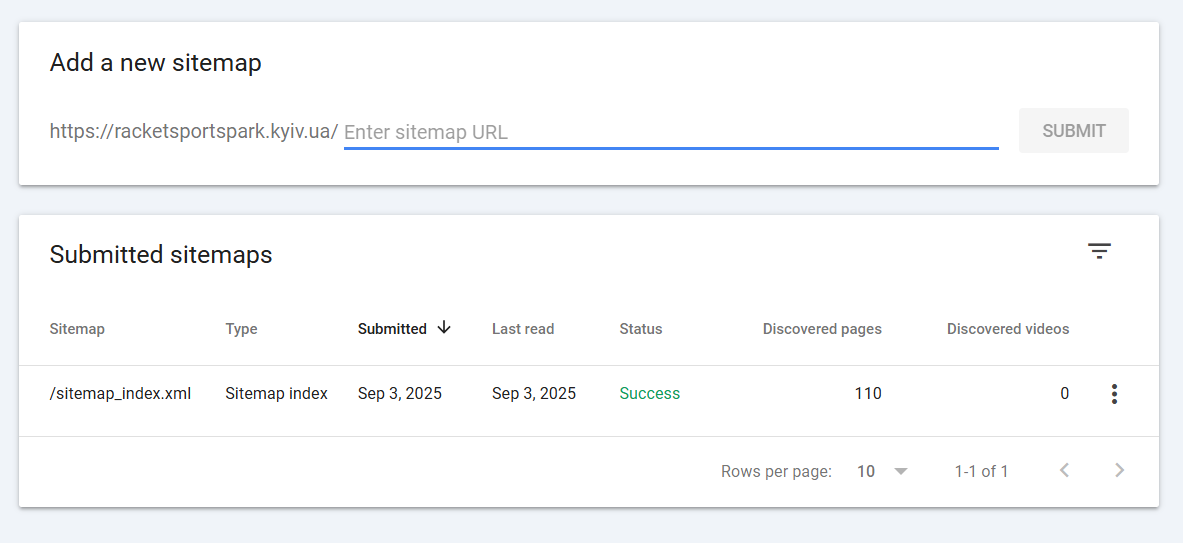Viewport: 1183px width, 543px height.
Task: Click the Discovered pages column header
Action: click(822, 329)
